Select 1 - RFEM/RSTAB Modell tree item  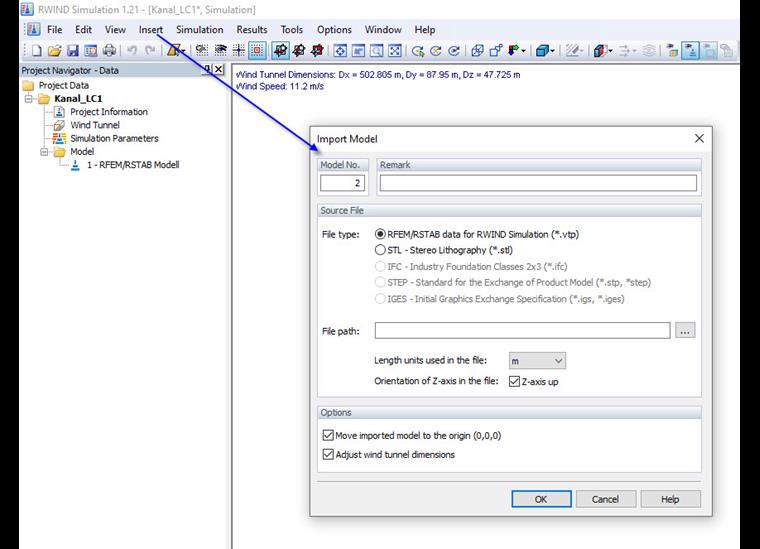tap(133, 165)
